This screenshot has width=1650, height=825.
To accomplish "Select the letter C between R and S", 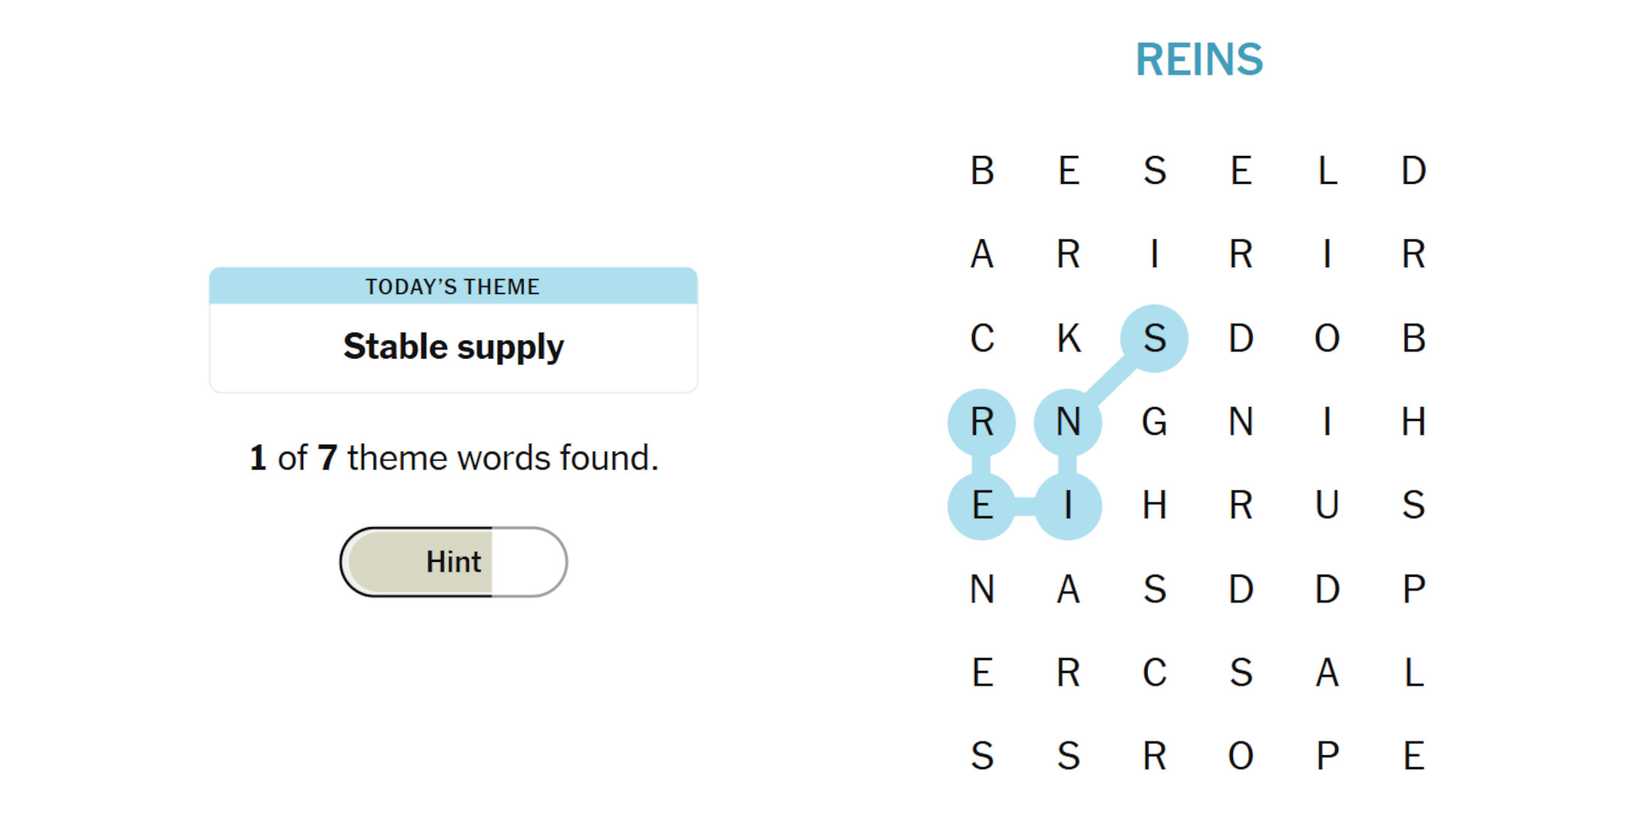I will point(1154,673).
